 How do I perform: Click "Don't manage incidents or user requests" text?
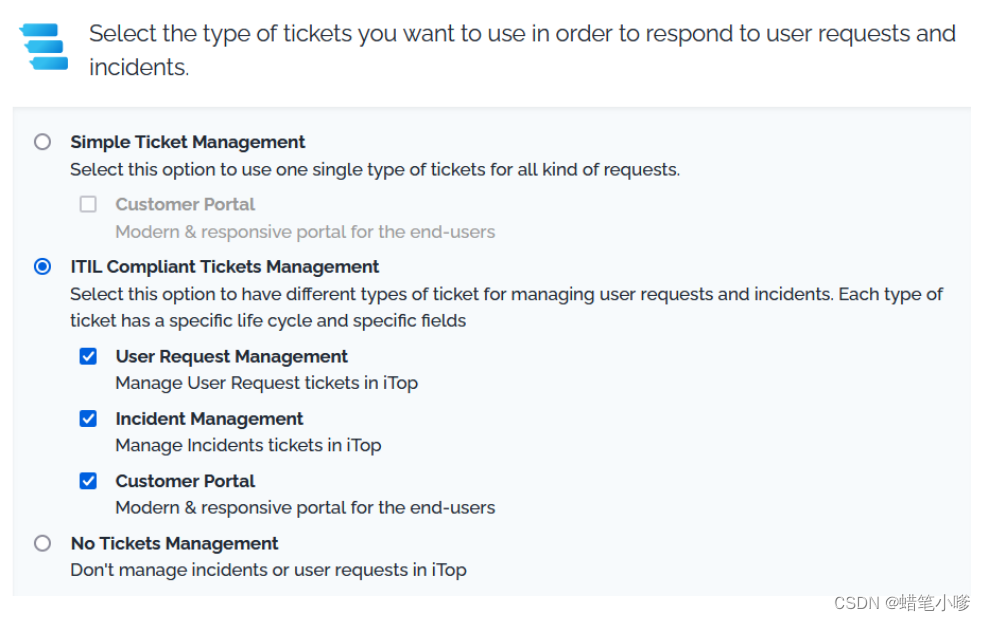point(268,570)
